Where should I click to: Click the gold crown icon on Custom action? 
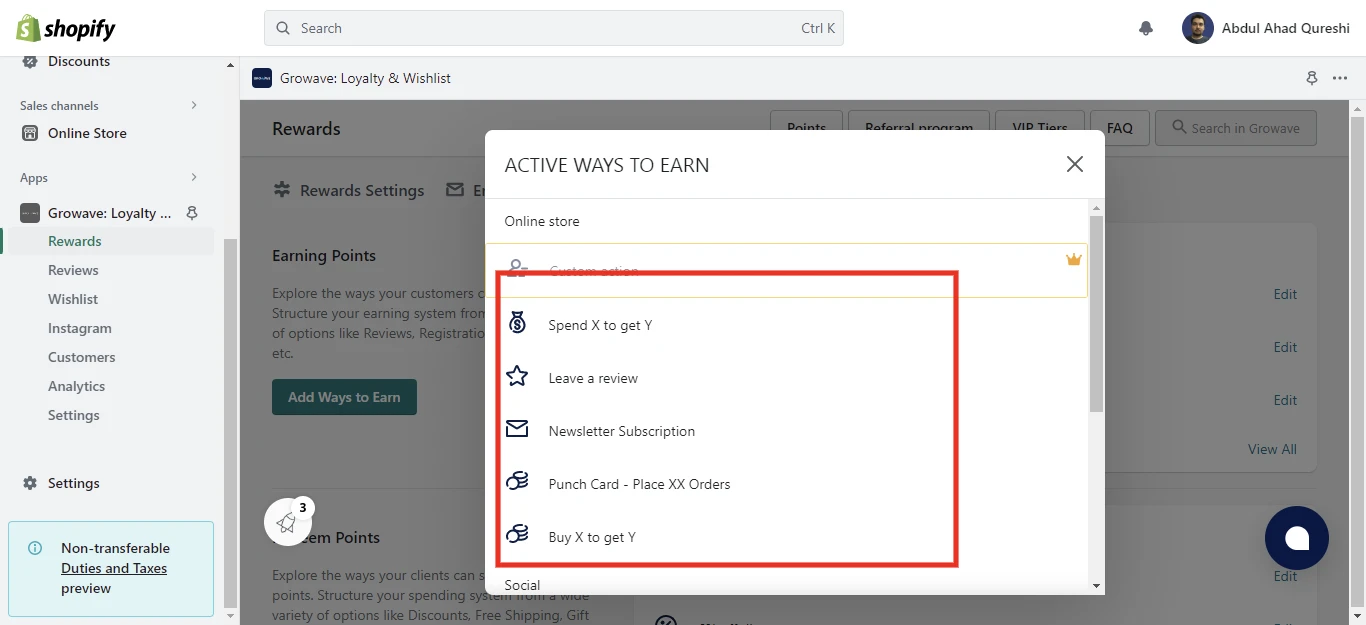1074,260
